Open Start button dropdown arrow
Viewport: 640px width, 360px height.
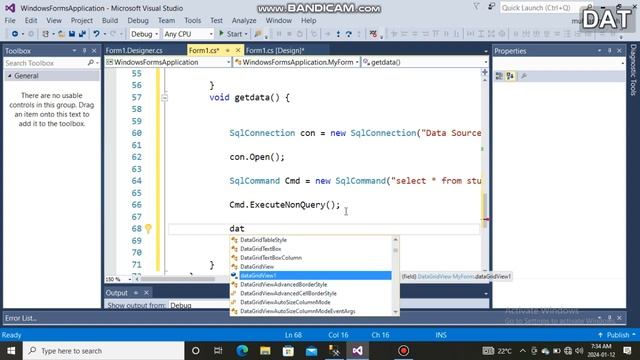pos(246,34)
